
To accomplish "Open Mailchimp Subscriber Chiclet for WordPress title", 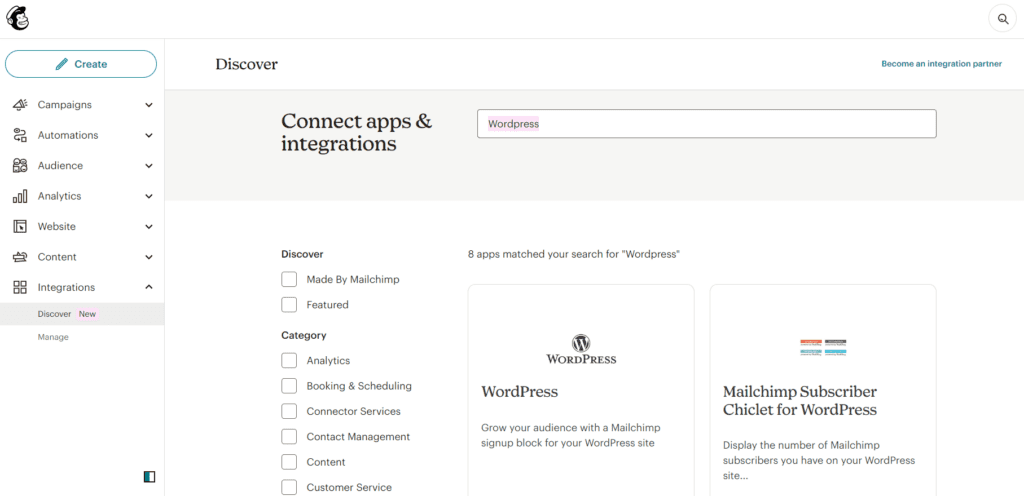I will click(800, 401).
